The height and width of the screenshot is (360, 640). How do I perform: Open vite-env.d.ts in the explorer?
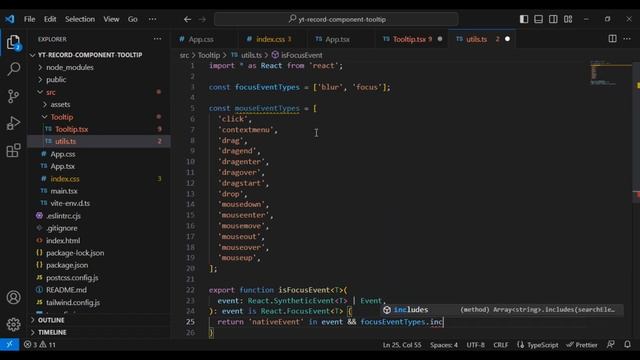pyautogui.click(x=70, y=203)
